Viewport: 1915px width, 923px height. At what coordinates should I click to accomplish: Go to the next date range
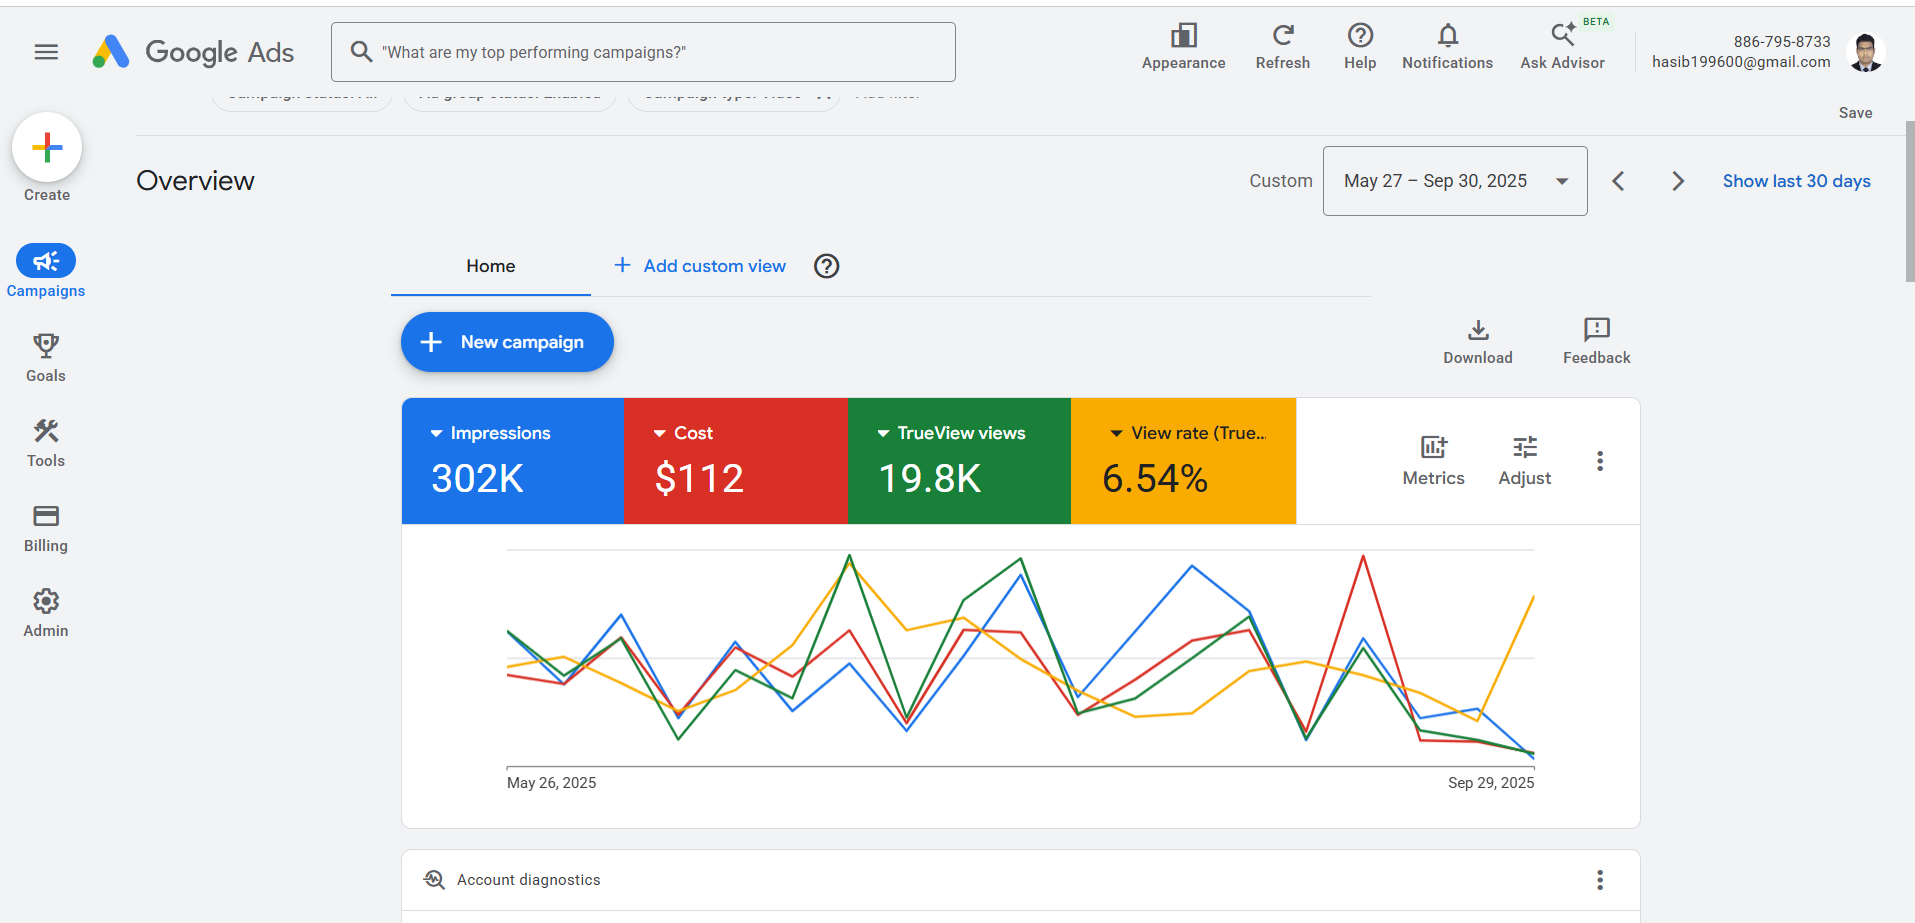pyautogui.click(x=1678, y=181)
